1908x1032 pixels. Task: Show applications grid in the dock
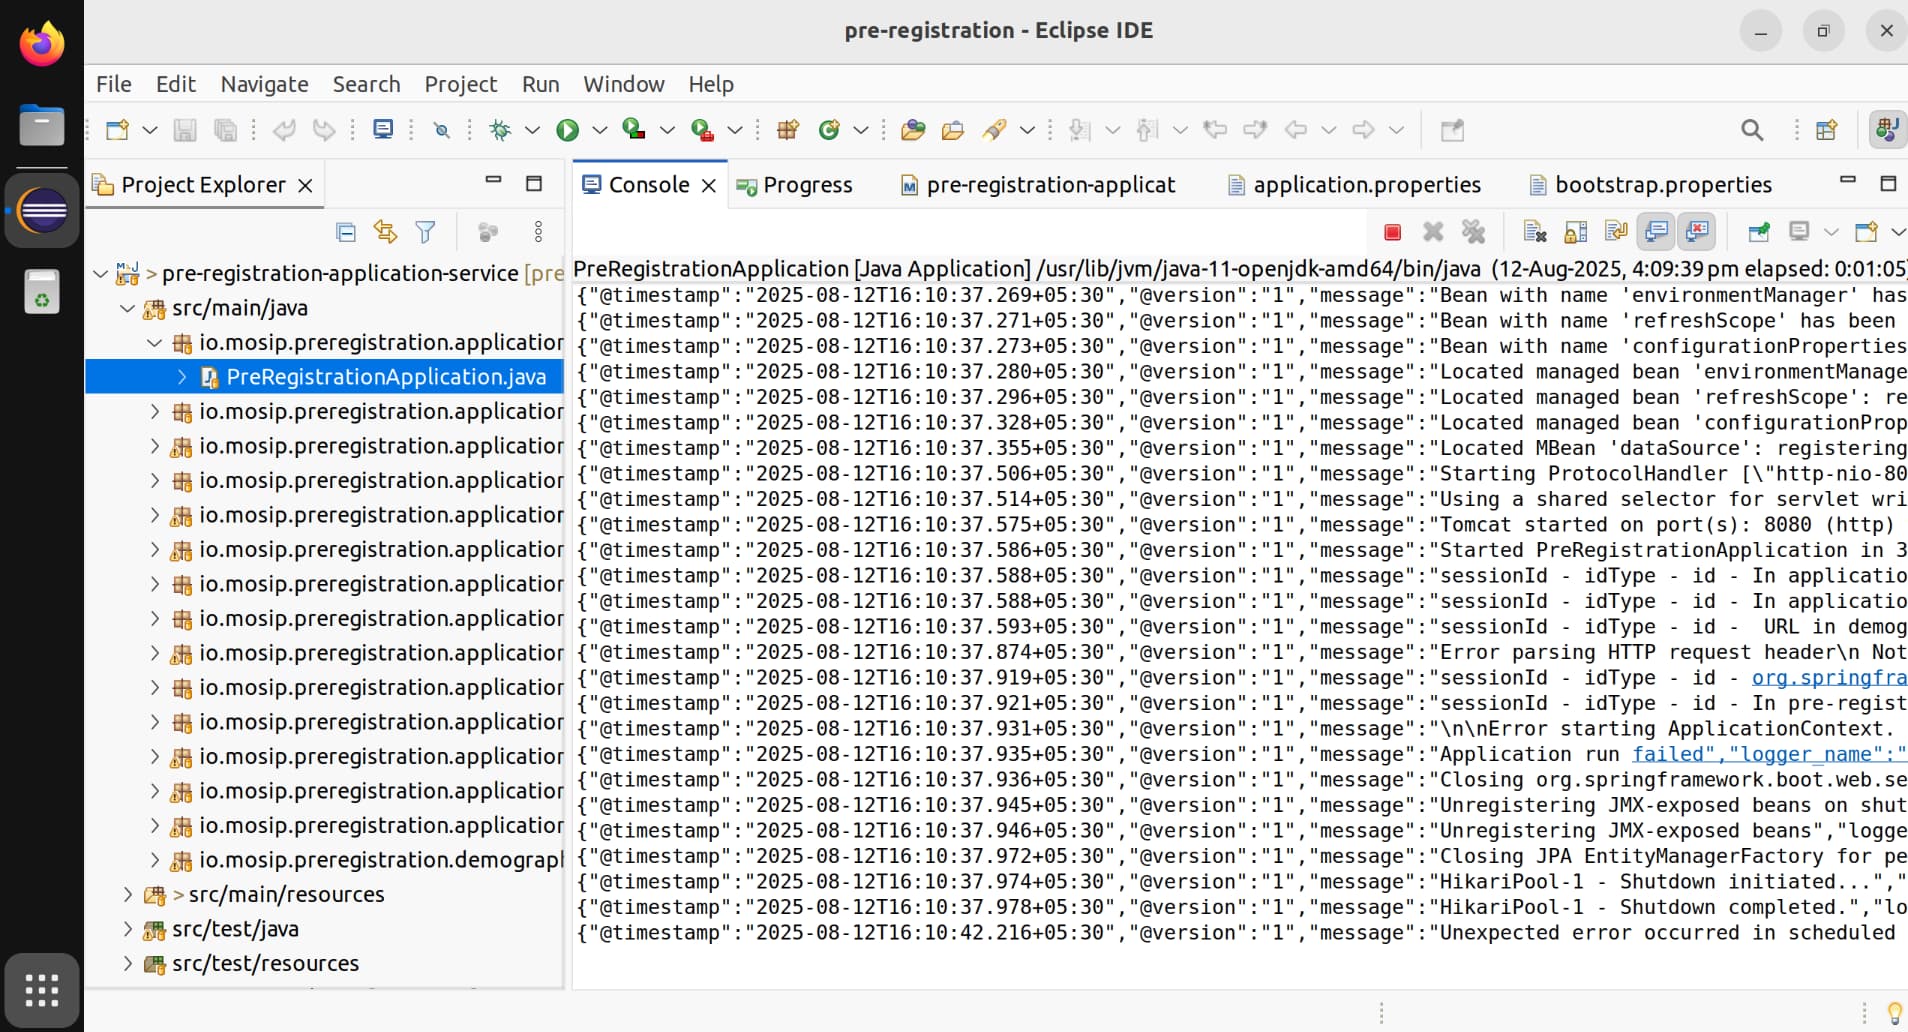(x=42, y=990)
